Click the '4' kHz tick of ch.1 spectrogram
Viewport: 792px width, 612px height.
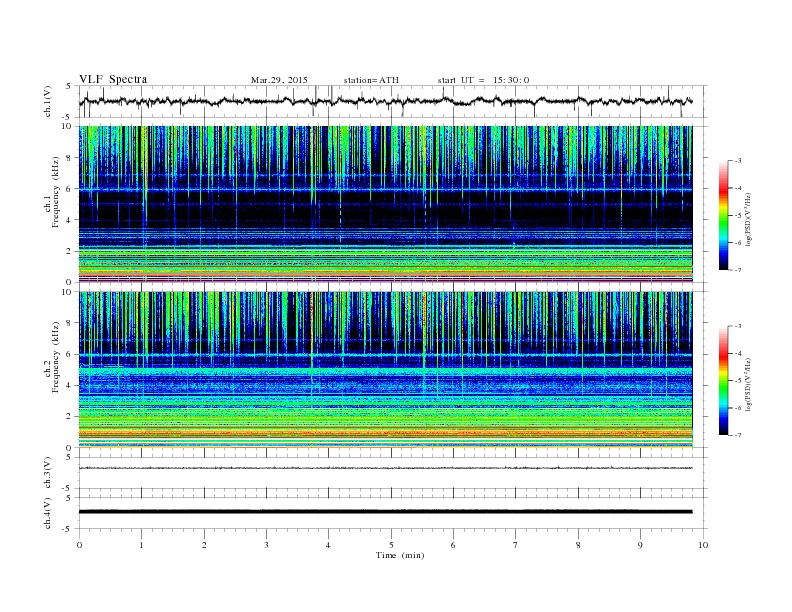pyautogui.click(x=70, y=220)
